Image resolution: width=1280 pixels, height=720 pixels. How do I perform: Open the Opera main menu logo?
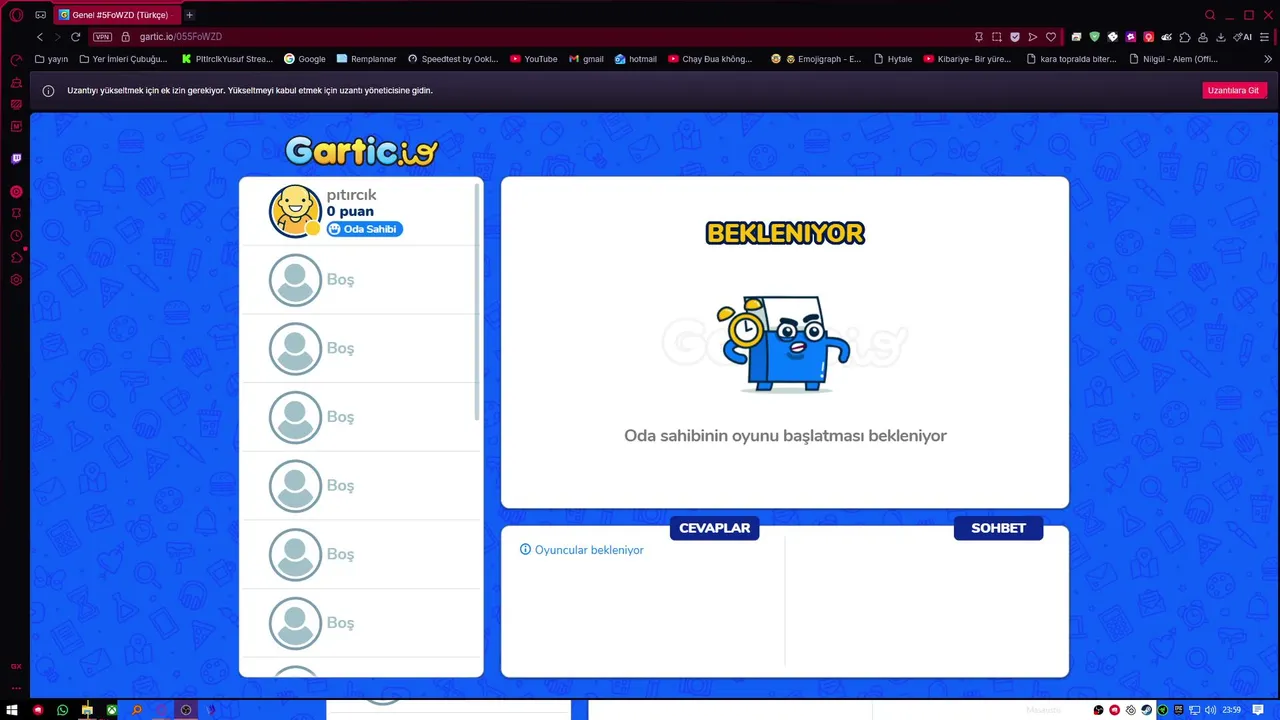tap(16, 15)
